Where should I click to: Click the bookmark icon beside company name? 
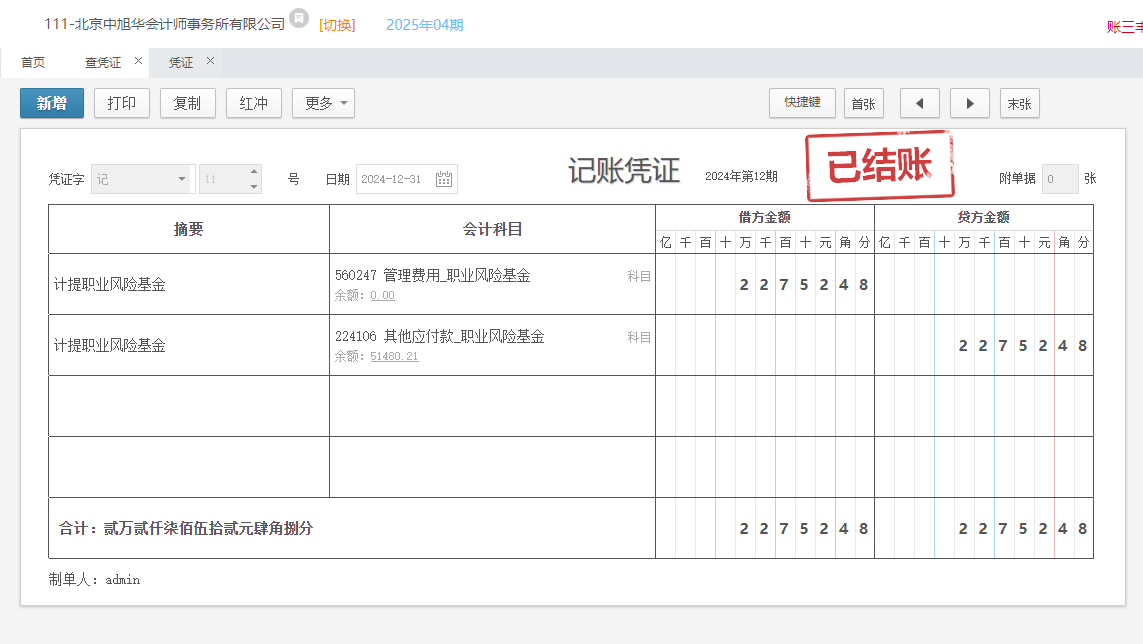pyautogui.click(x=299, y=18)
